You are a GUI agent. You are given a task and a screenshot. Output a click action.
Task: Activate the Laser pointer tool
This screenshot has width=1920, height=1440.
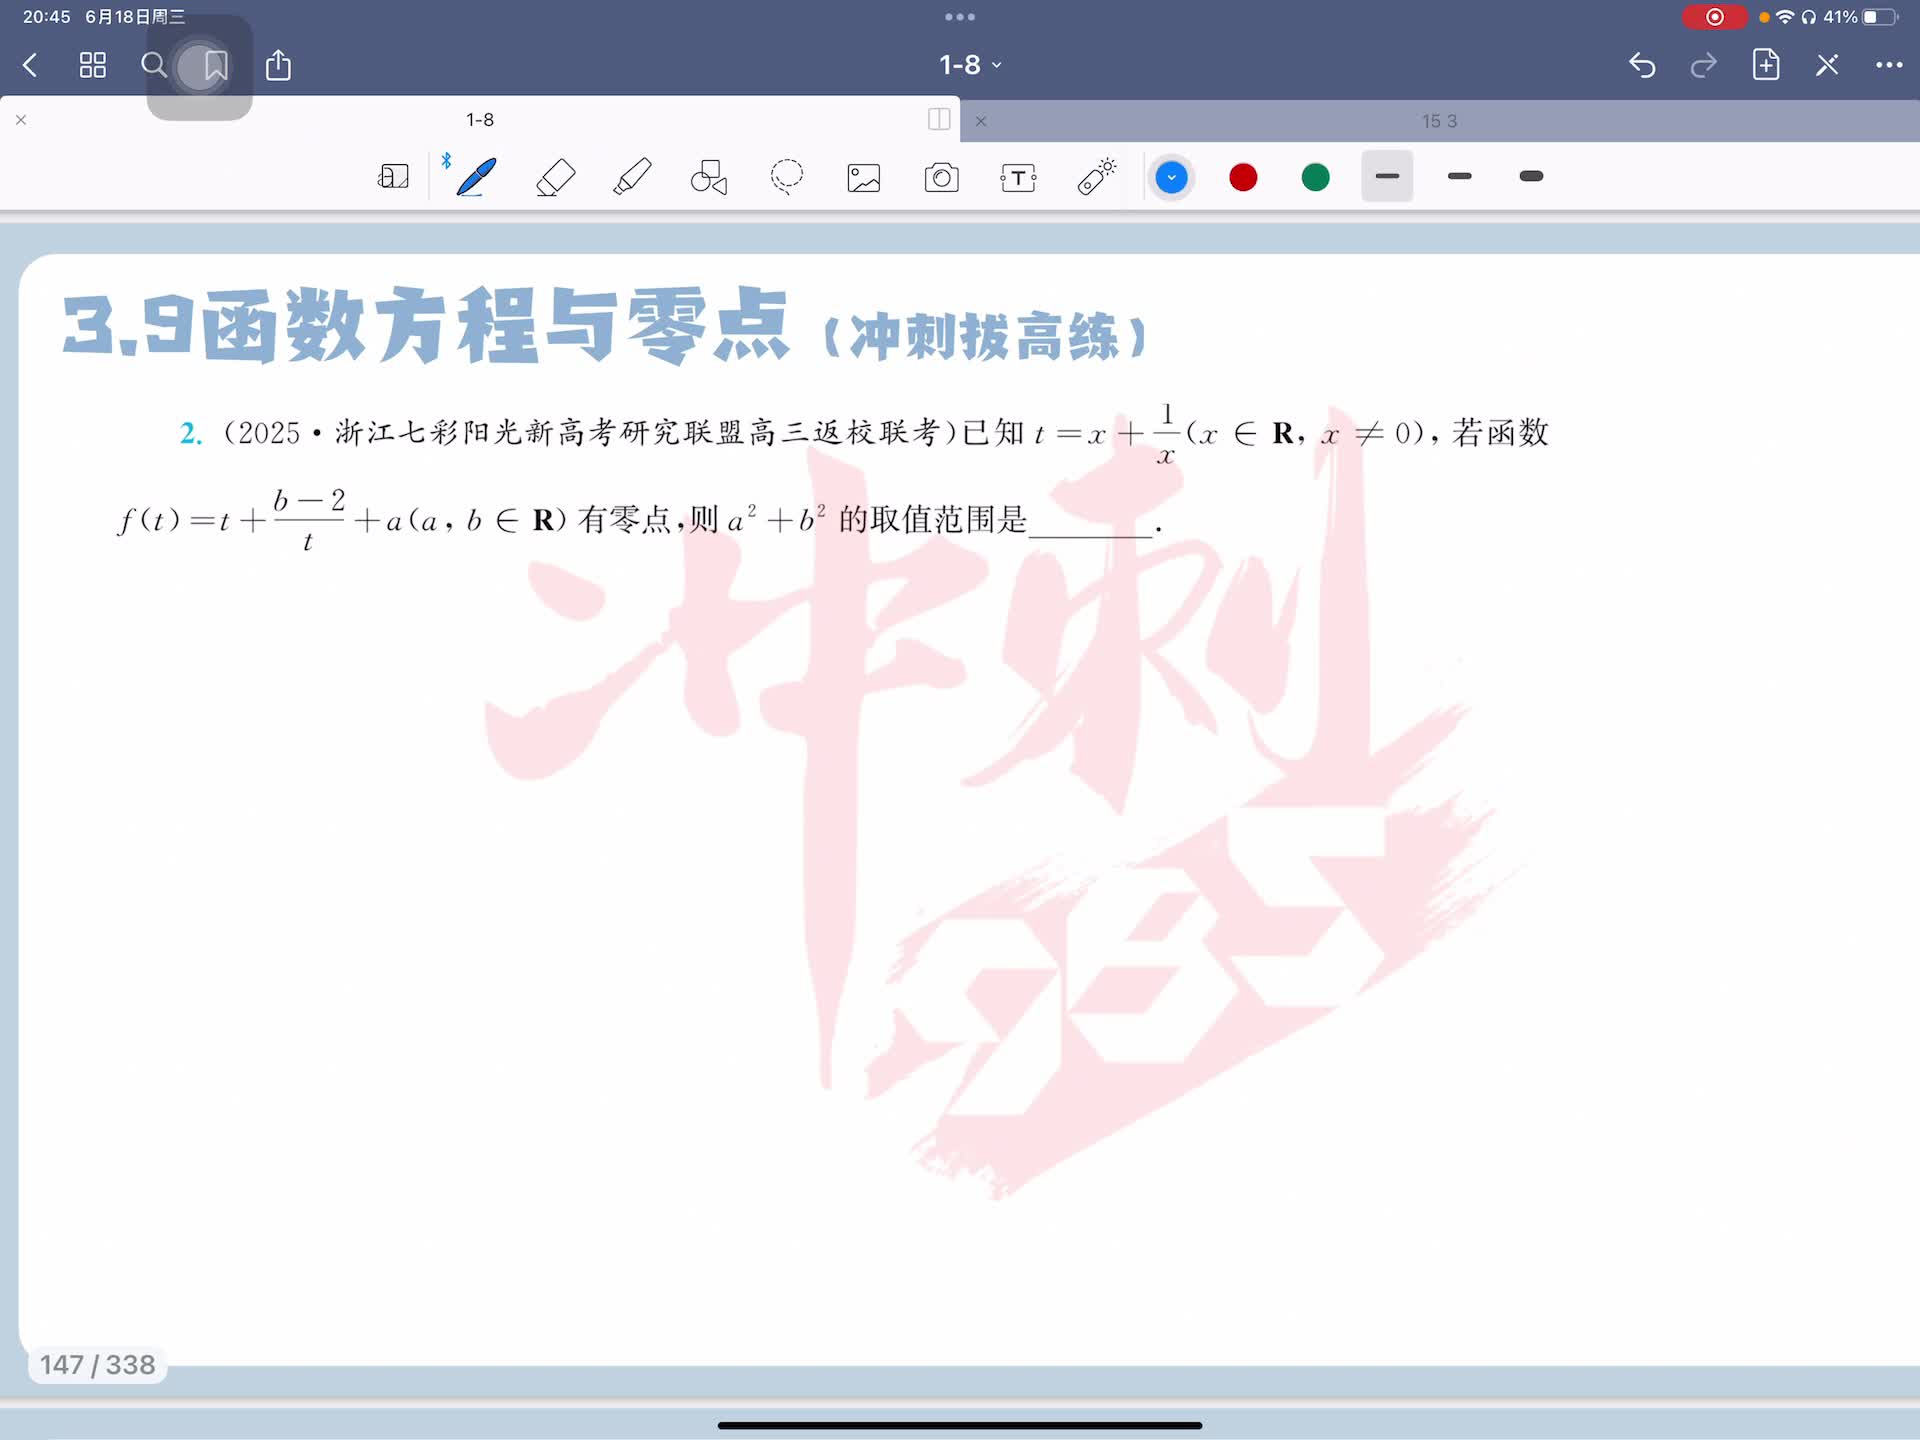pos(1096,177)
